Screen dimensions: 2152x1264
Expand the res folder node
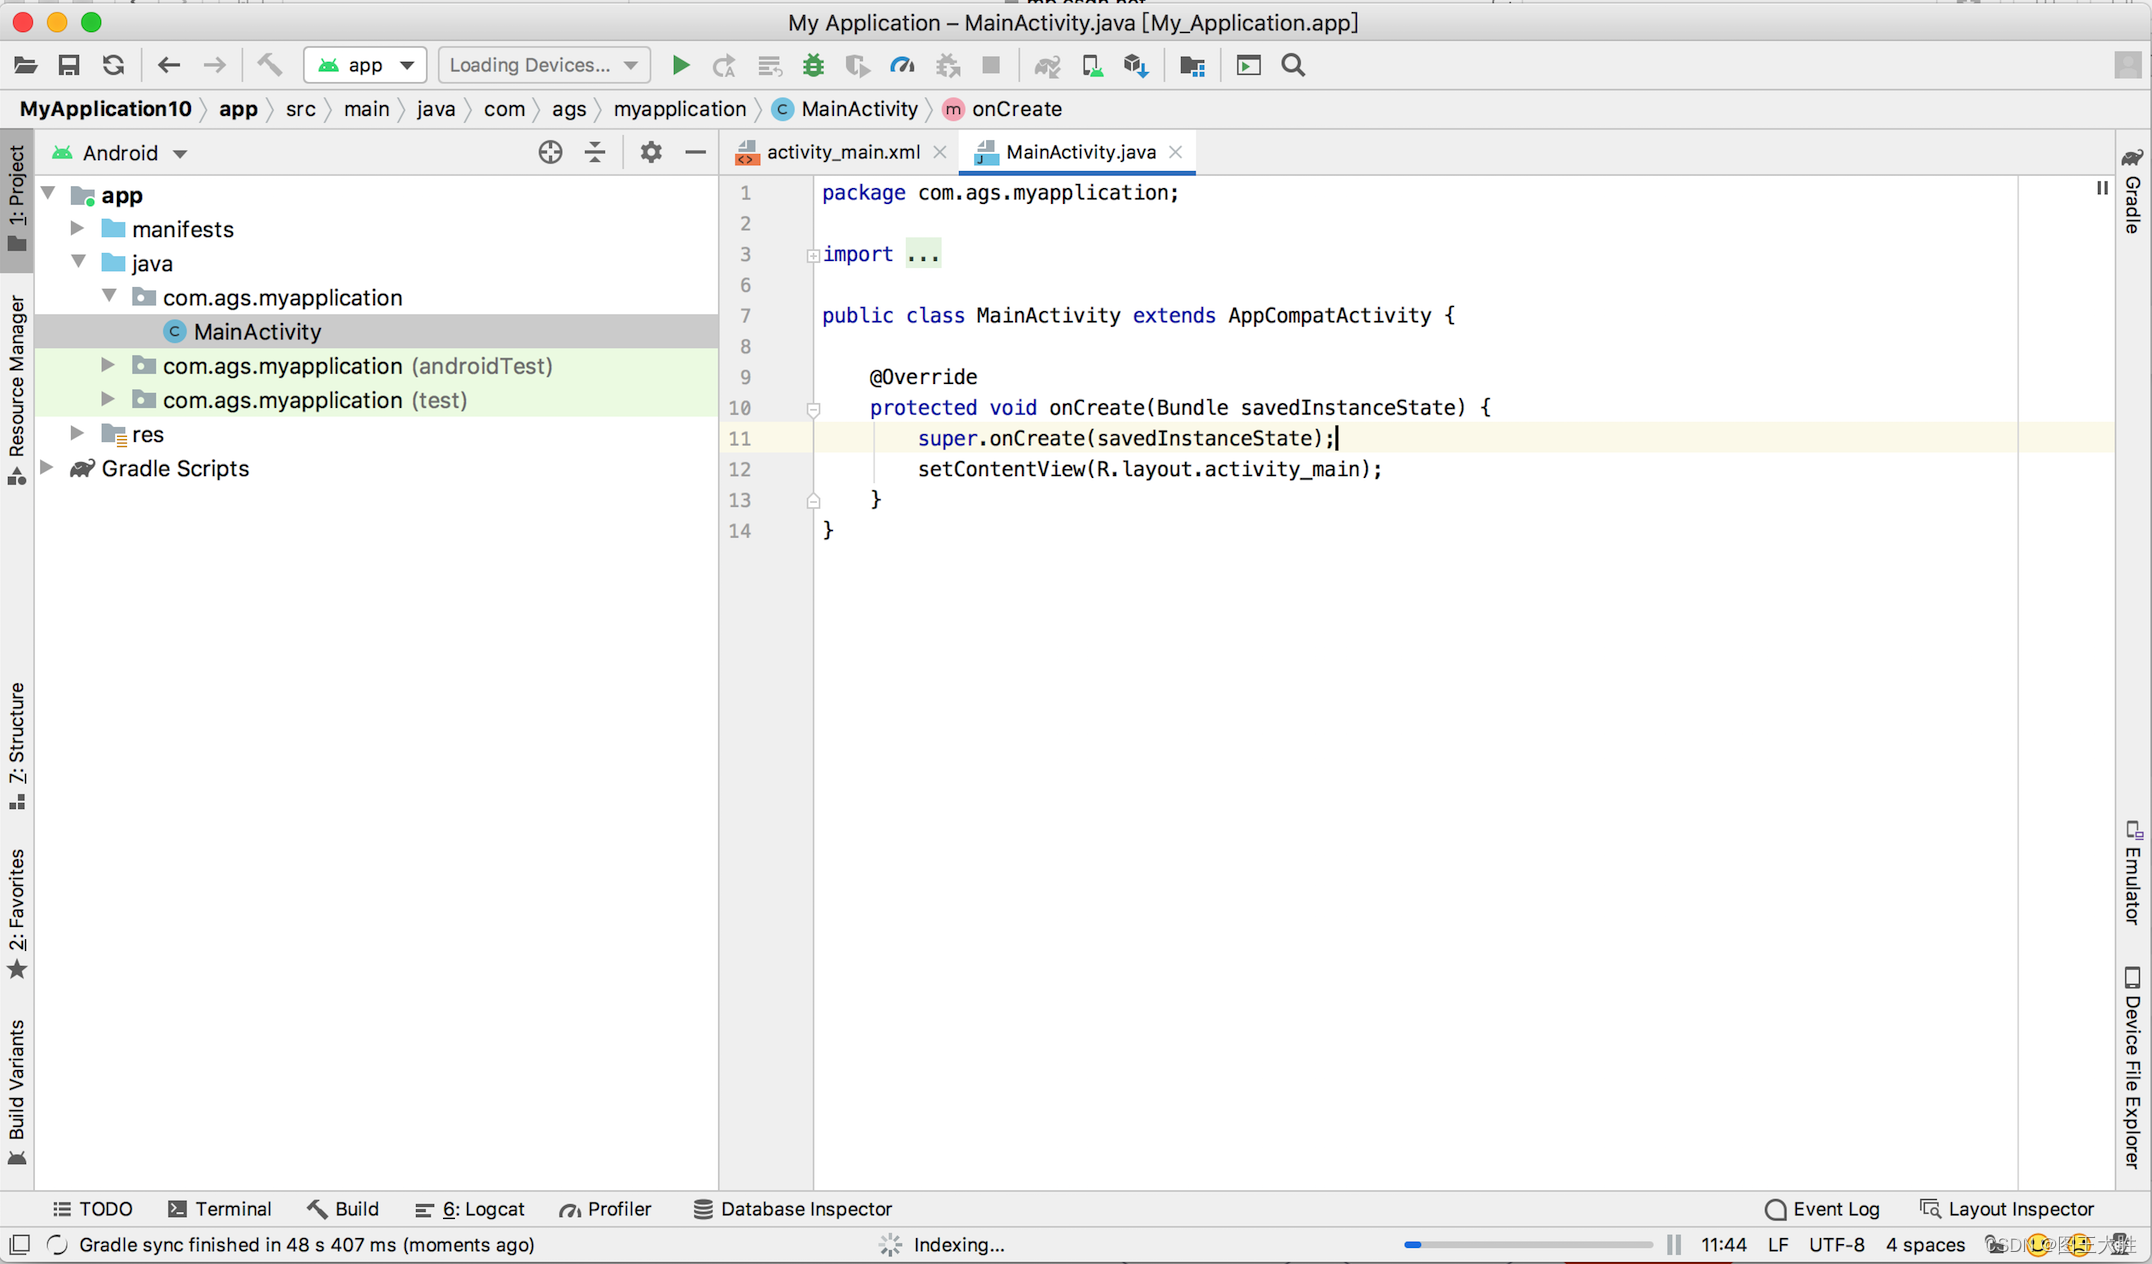point(77,434)
